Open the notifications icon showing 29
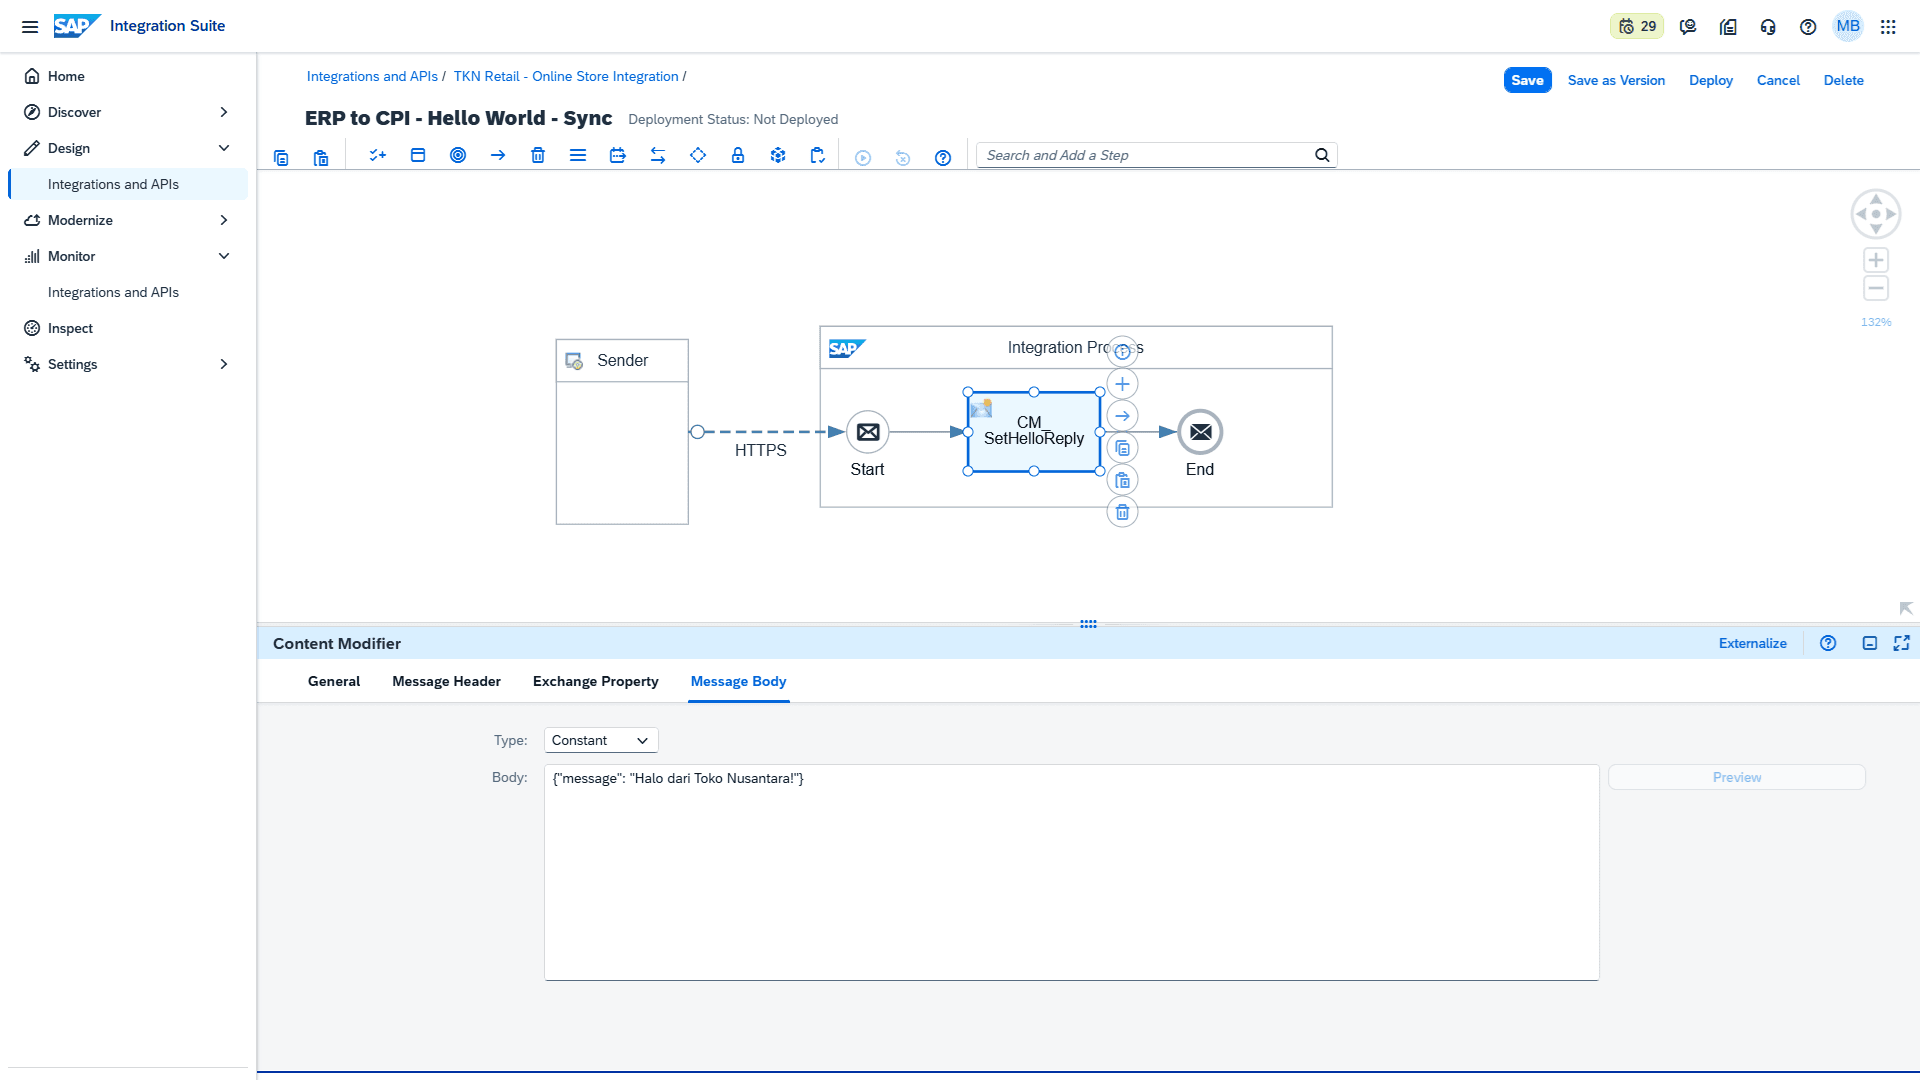The image size is (1920, 1080). (x=1637, y=27)
